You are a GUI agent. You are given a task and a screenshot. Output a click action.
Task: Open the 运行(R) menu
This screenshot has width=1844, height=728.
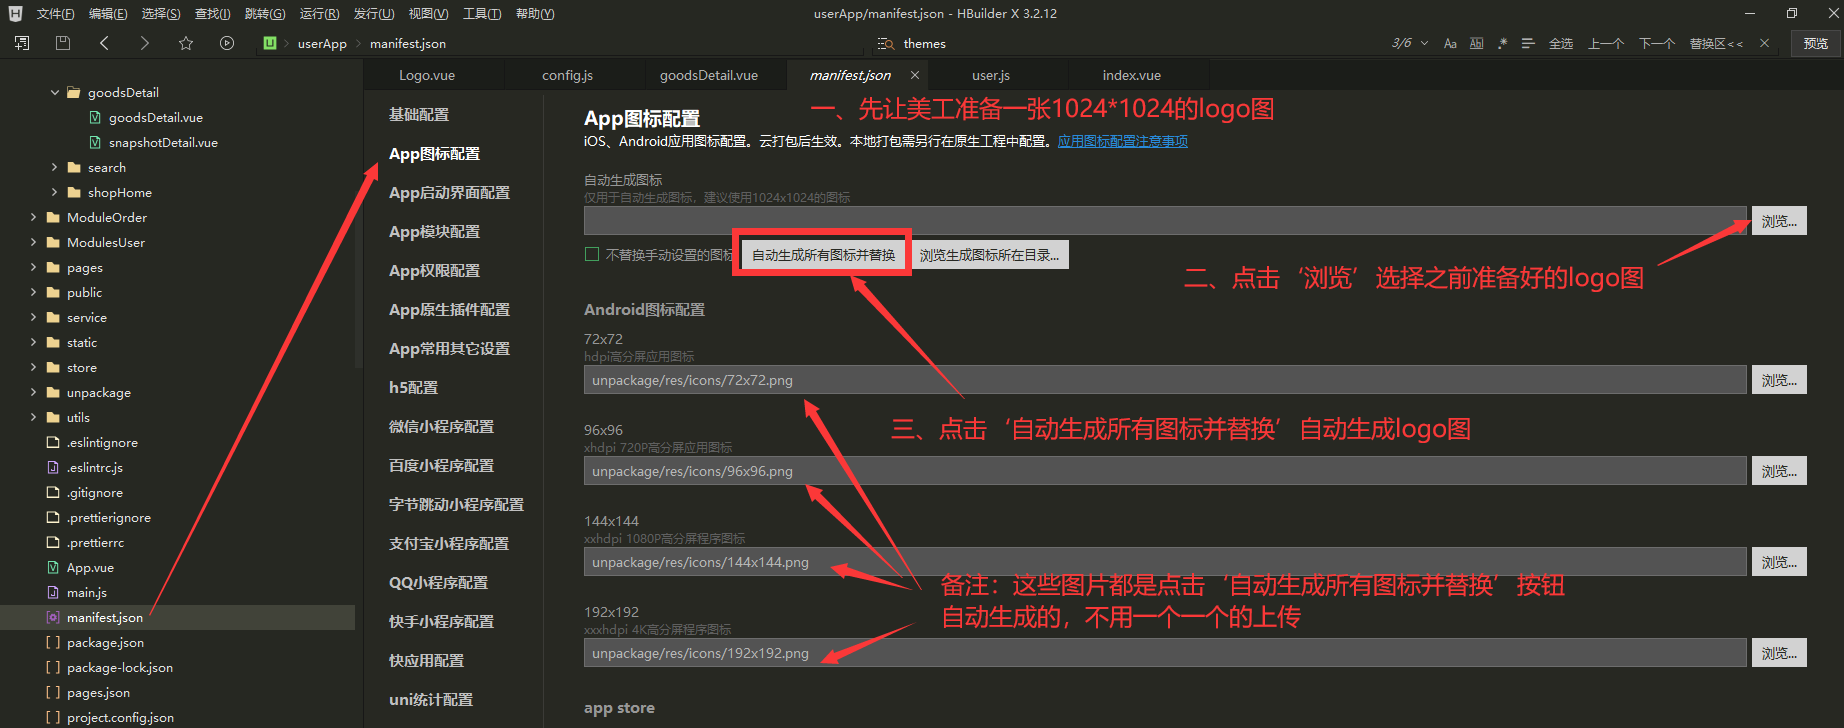(319, 14)
